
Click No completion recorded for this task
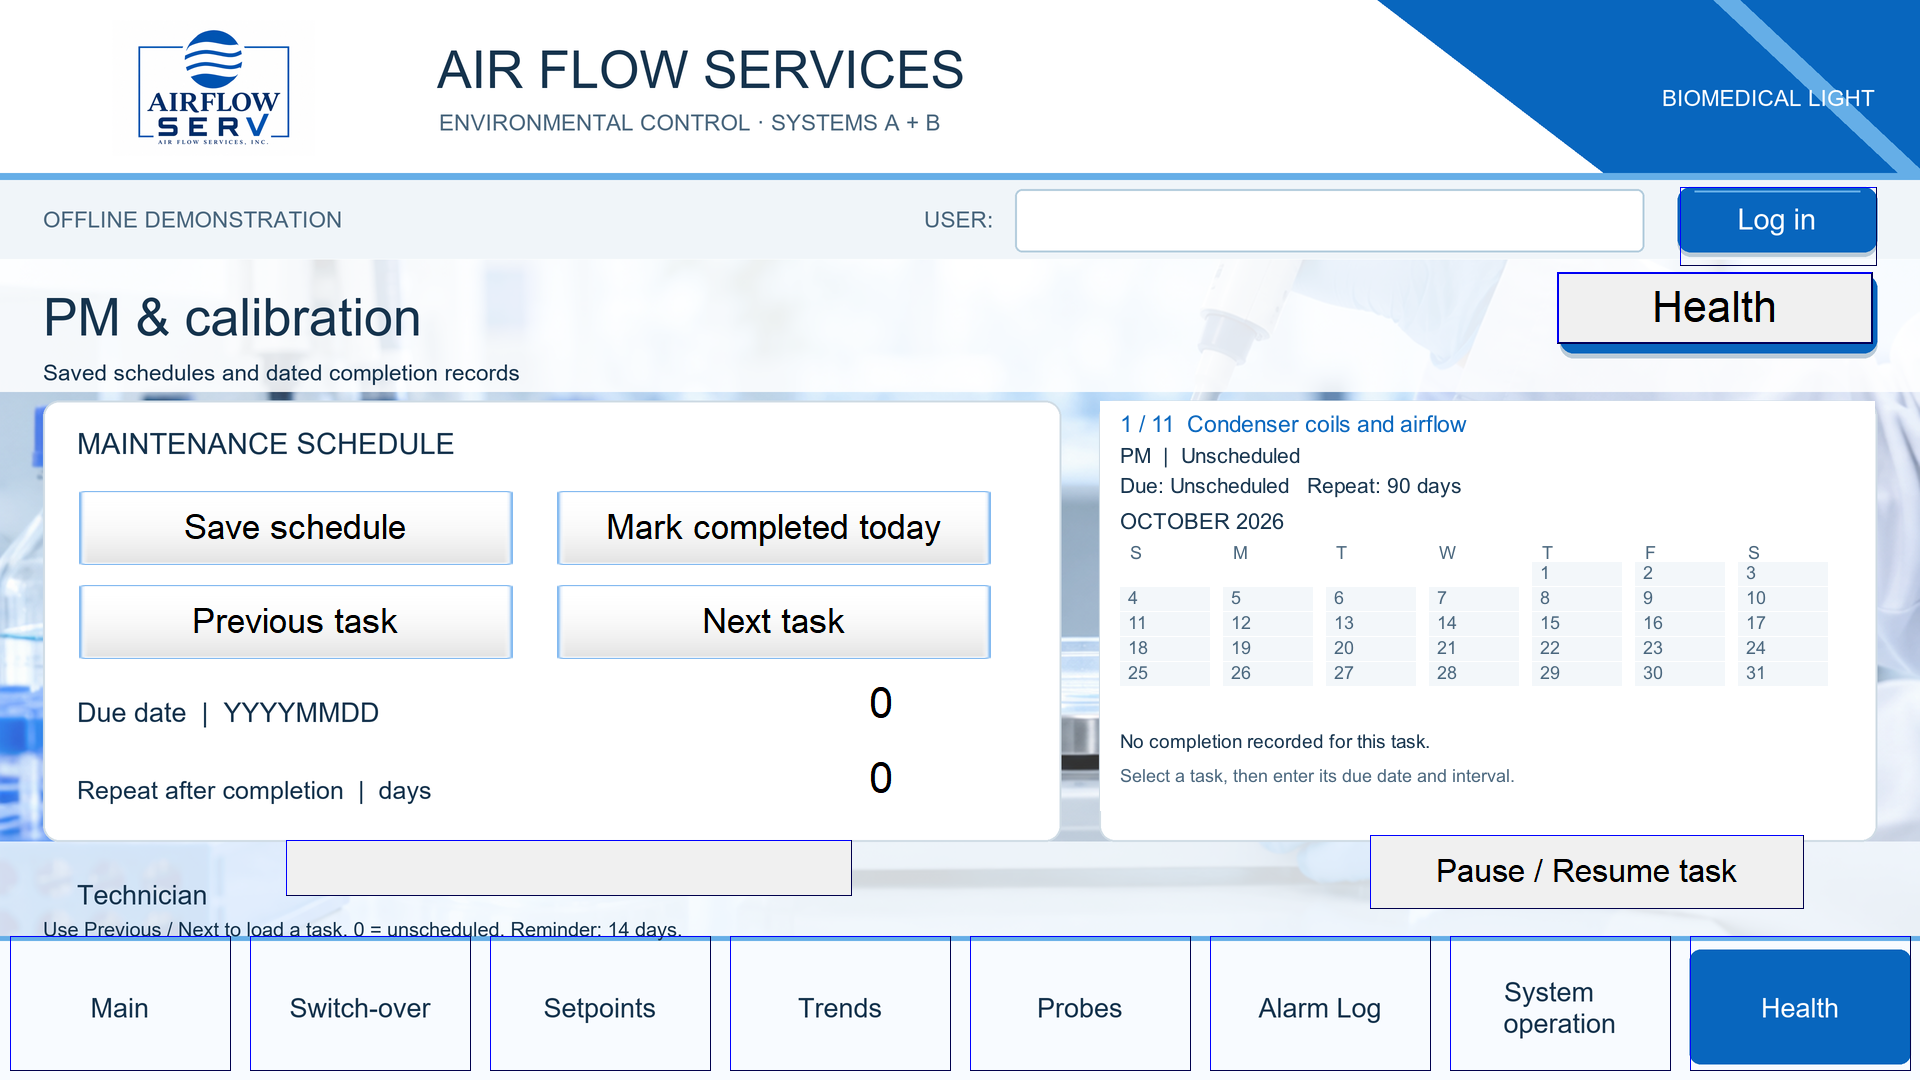(x=1274, y=742)
